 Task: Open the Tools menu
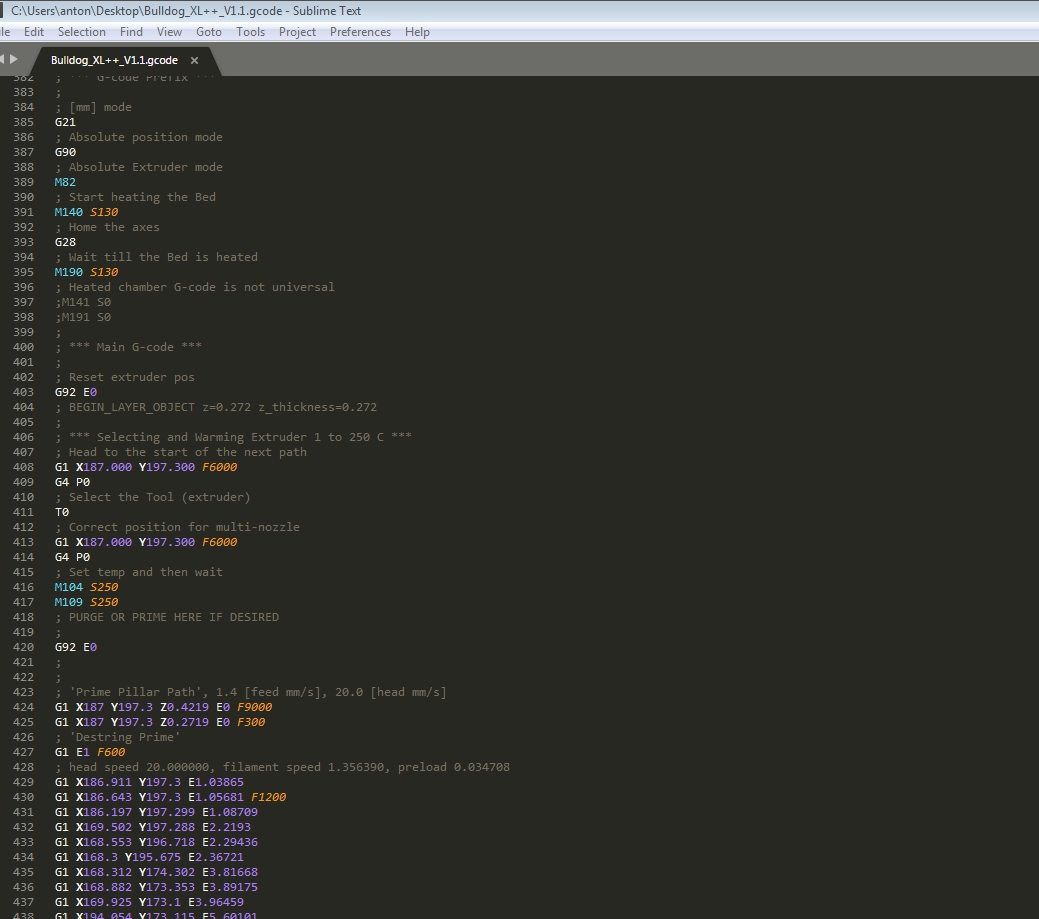pyautogui.click(x=250, y=32)
